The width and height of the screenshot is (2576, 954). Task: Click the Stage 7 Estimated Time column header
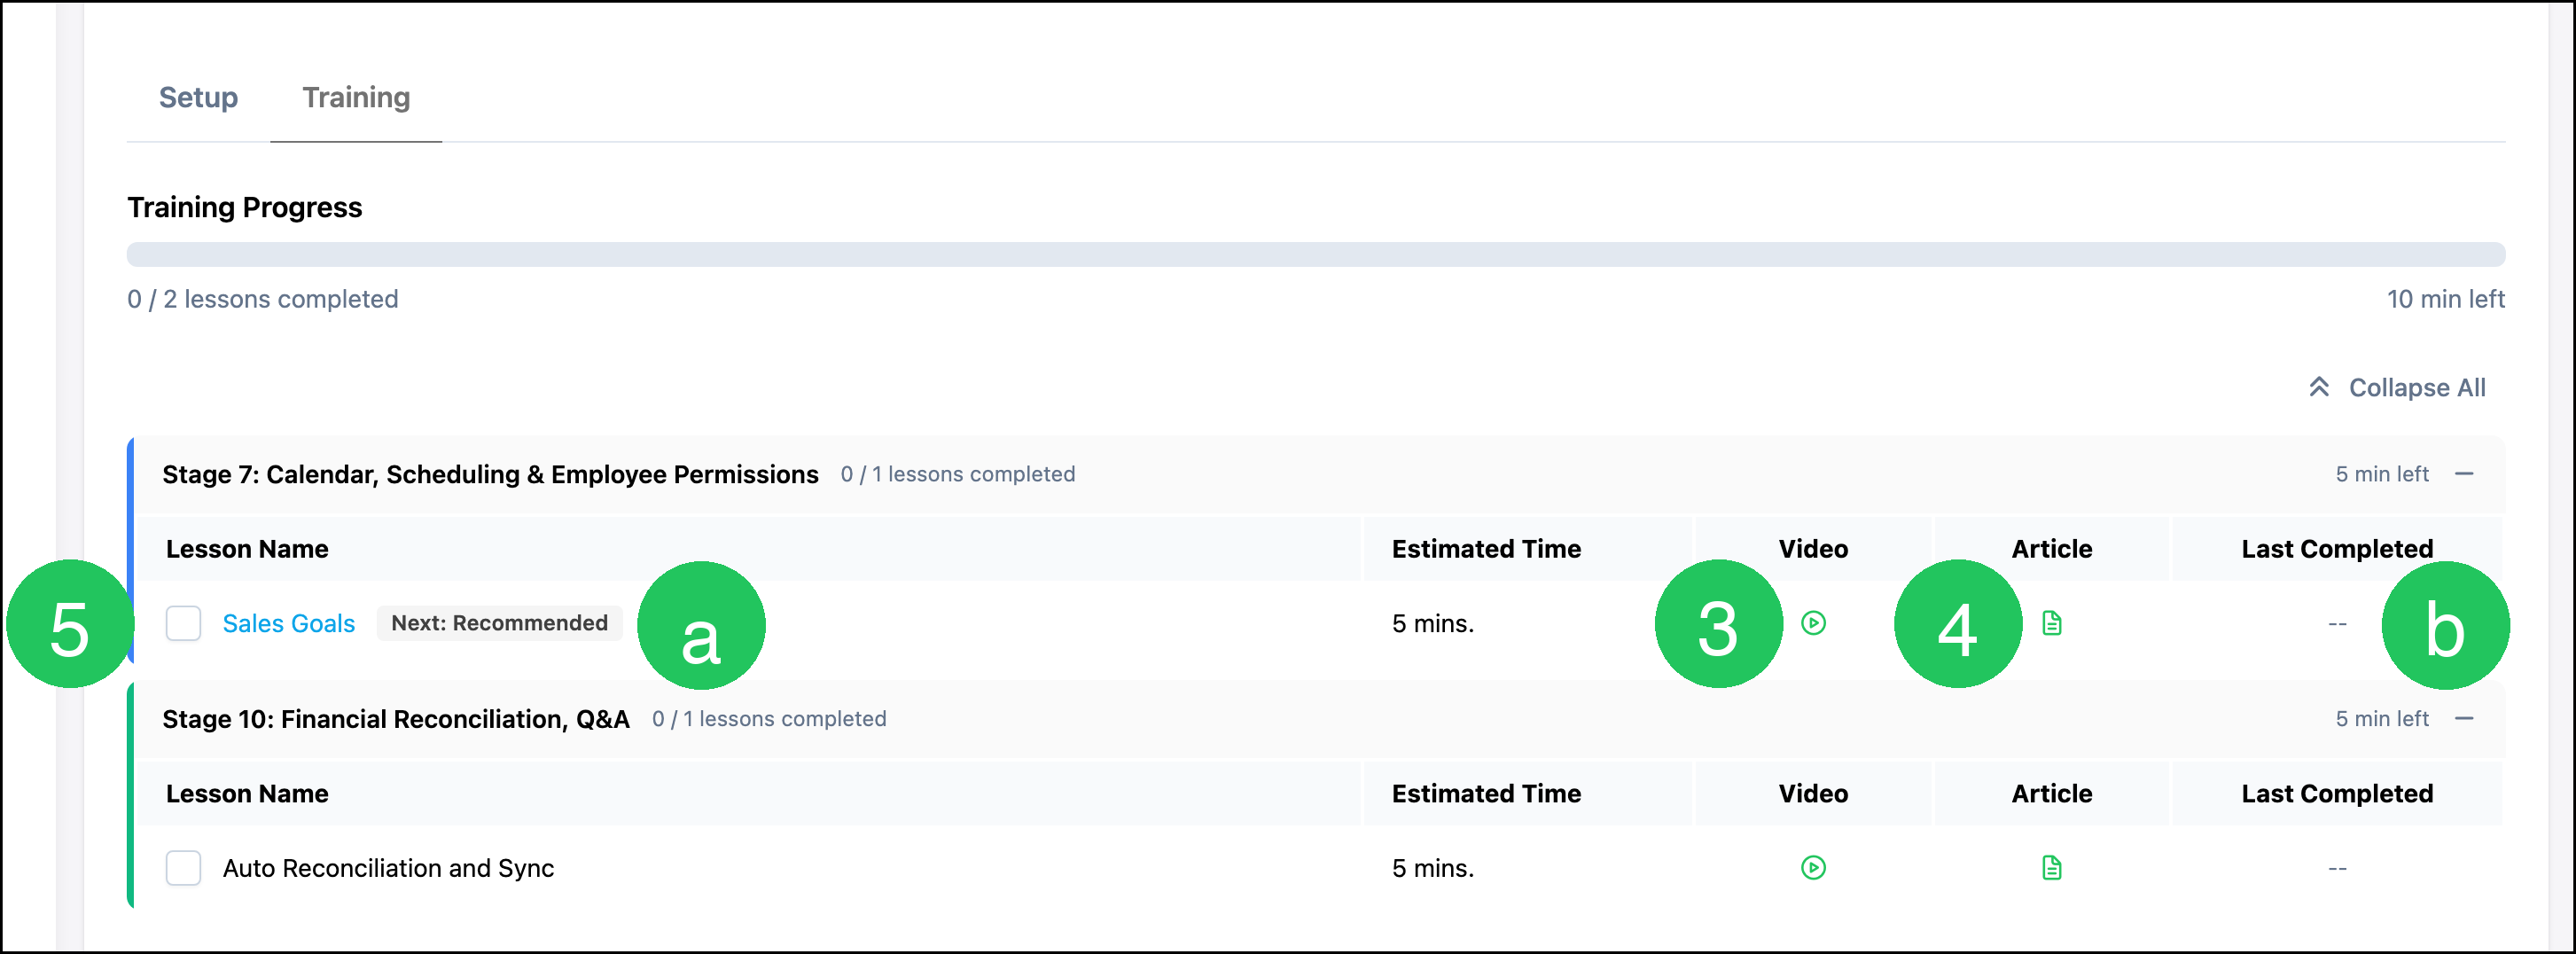(x=1486, y=549)
